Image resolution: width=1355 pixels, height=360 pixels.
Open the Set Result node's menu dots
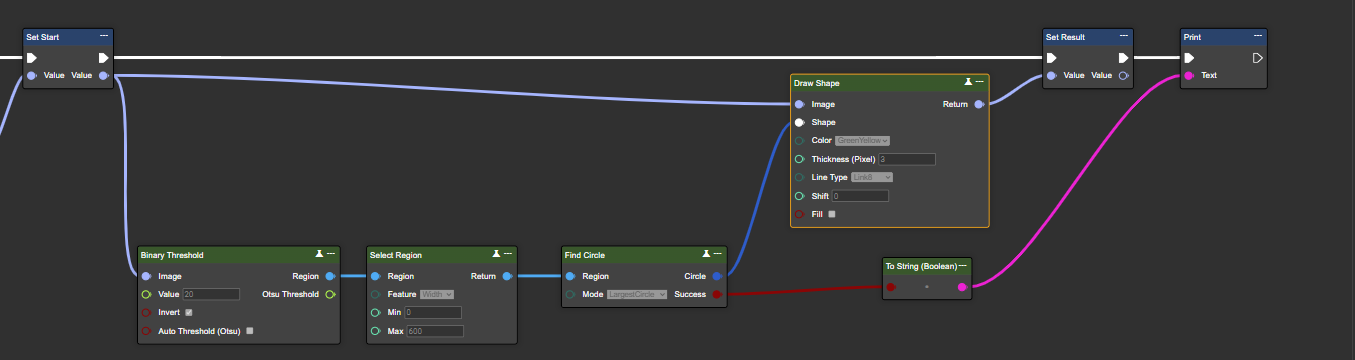pyautogui.click(x=1124, y=37)
